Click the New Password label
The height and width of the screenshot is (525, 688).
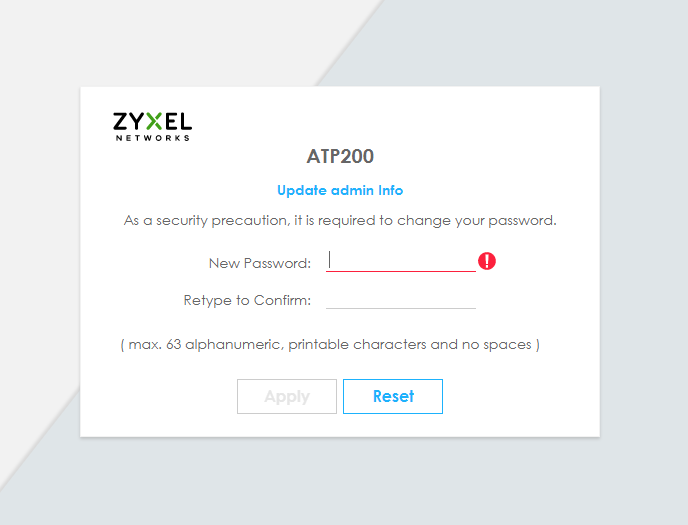click(x=260, y=263)
